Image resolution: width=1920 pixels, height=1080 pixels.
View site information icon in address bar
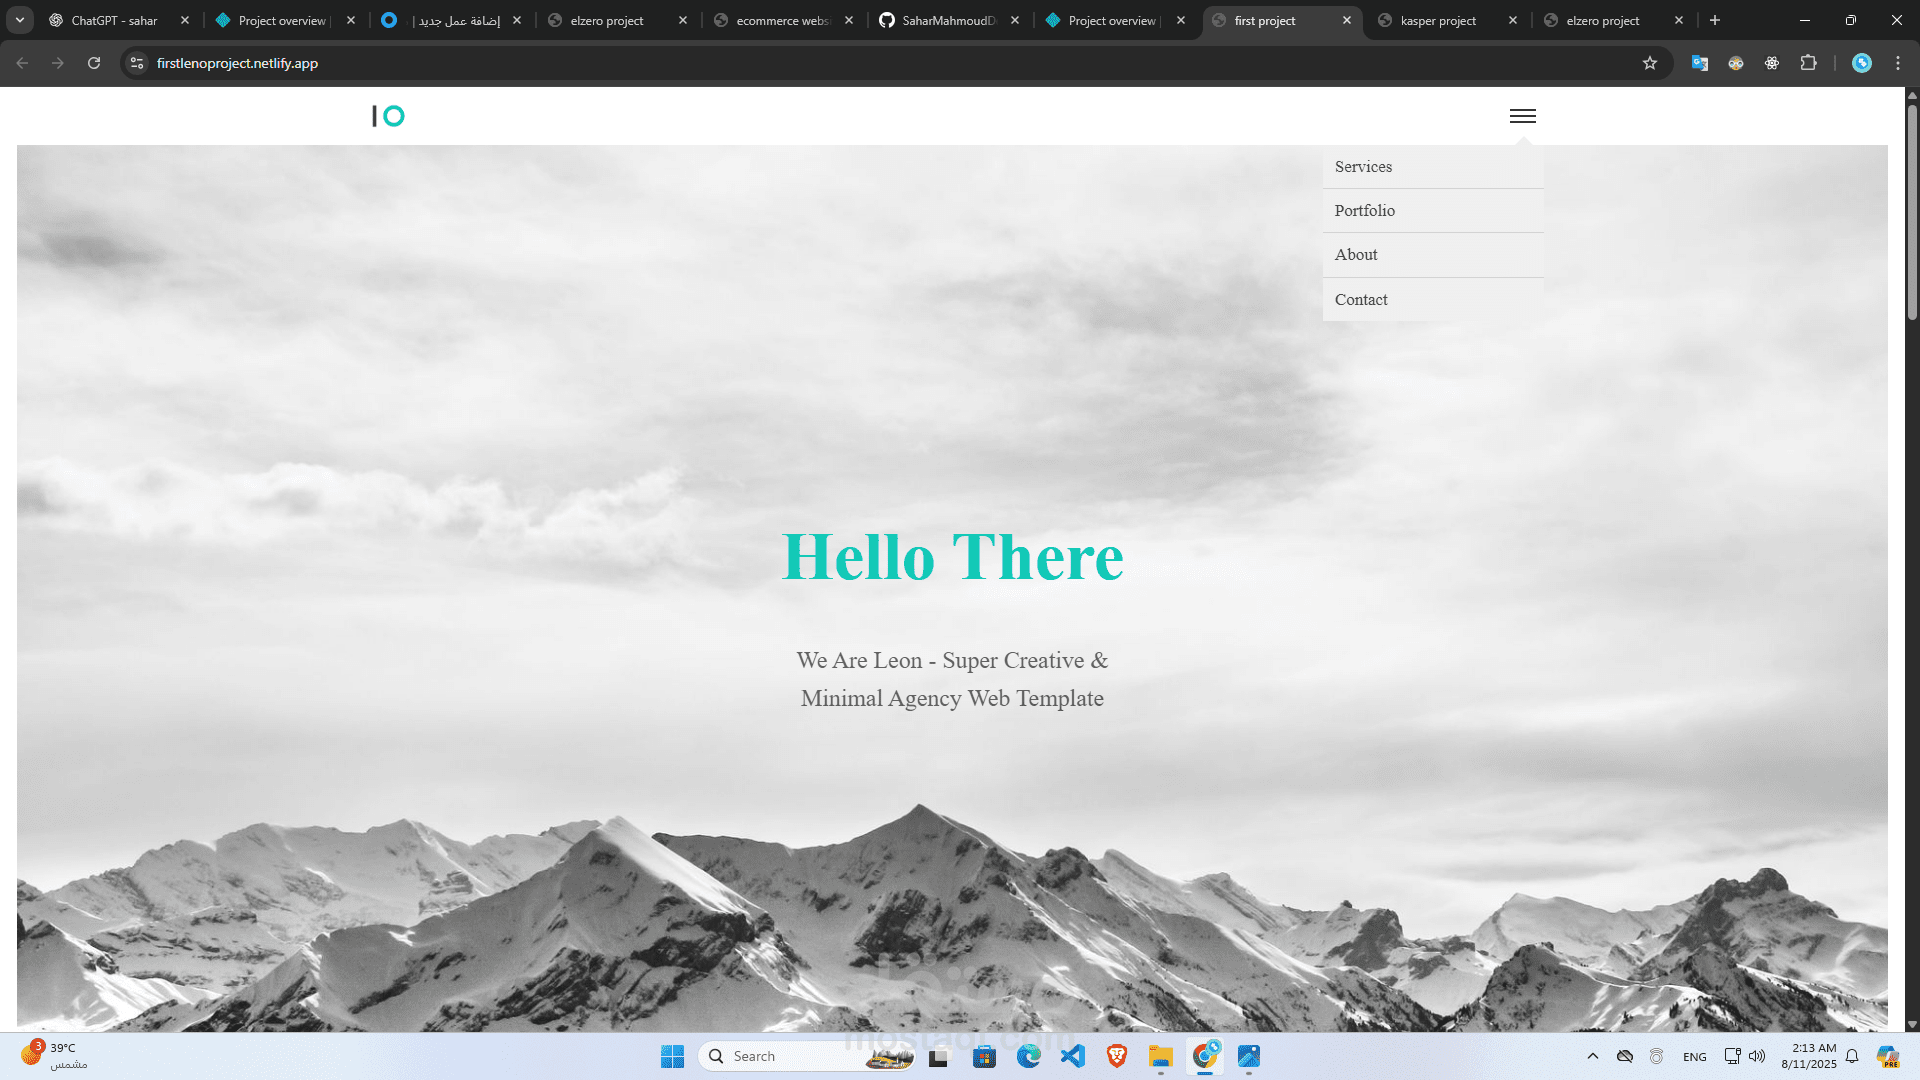coord(137,63)
